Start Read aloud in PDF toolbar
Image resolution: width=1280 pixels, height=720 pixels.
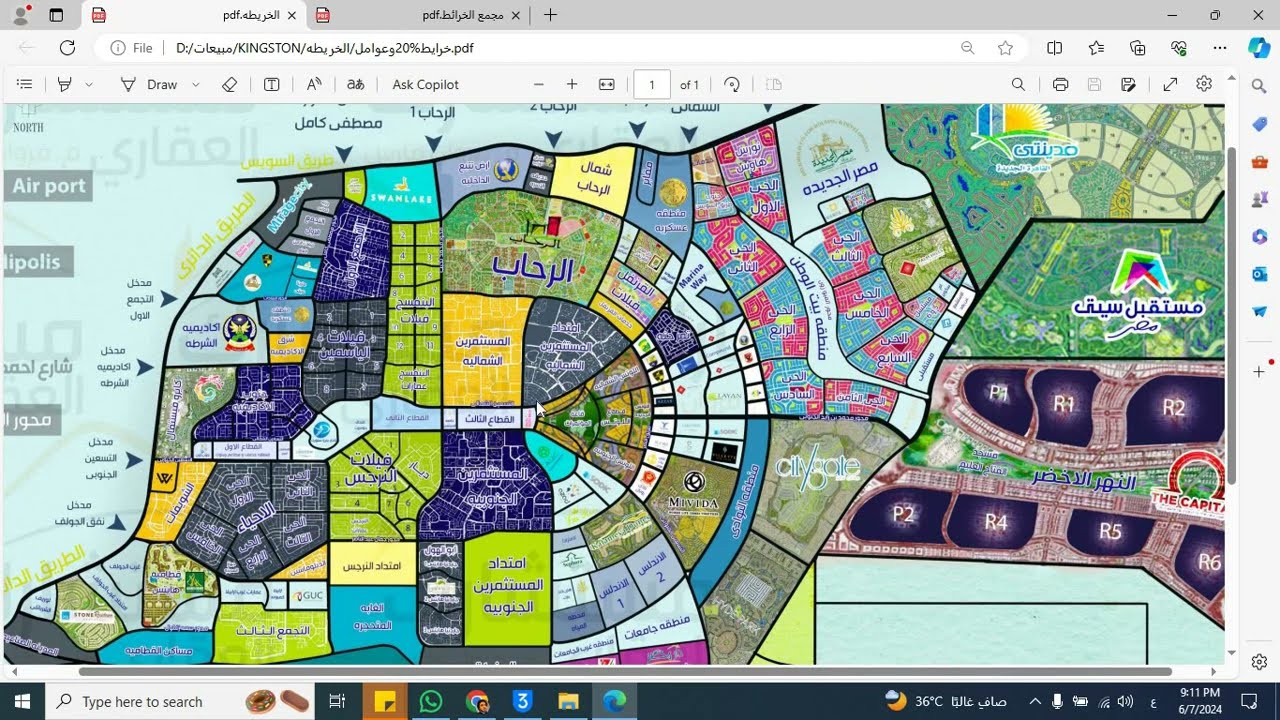pos(314,85)
